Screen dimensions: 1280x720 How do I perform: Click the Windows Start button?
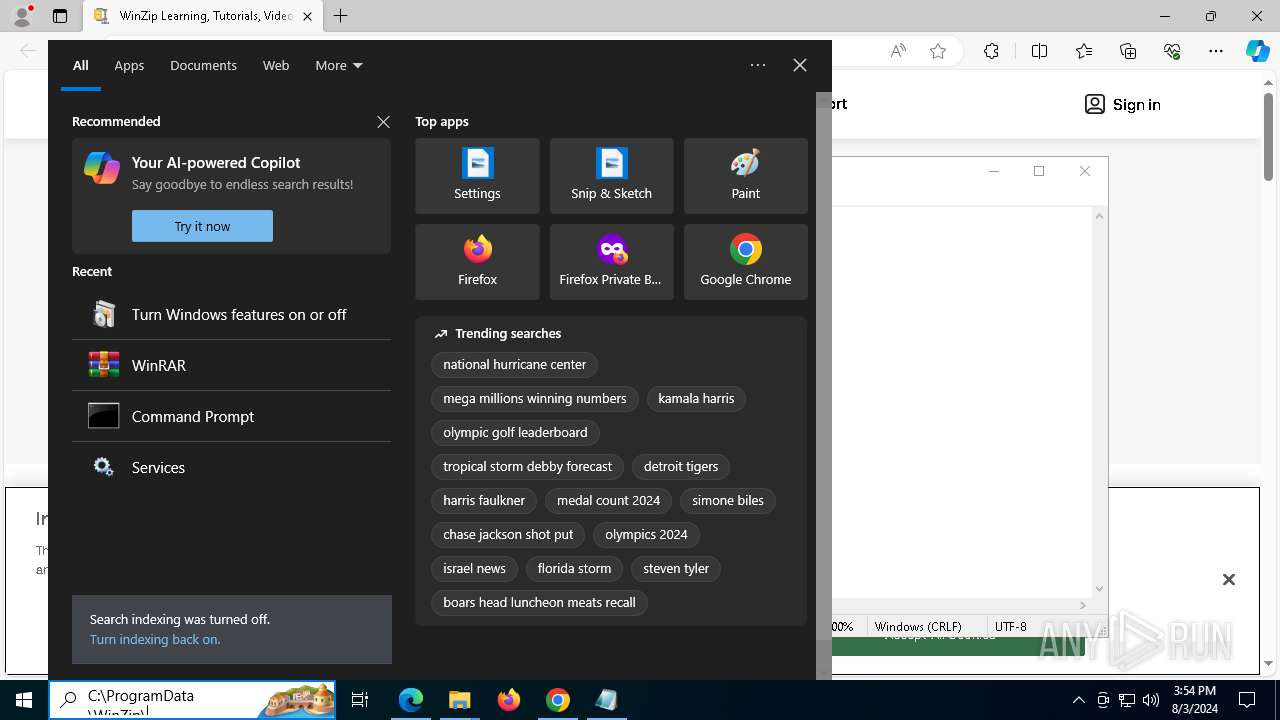24,700
